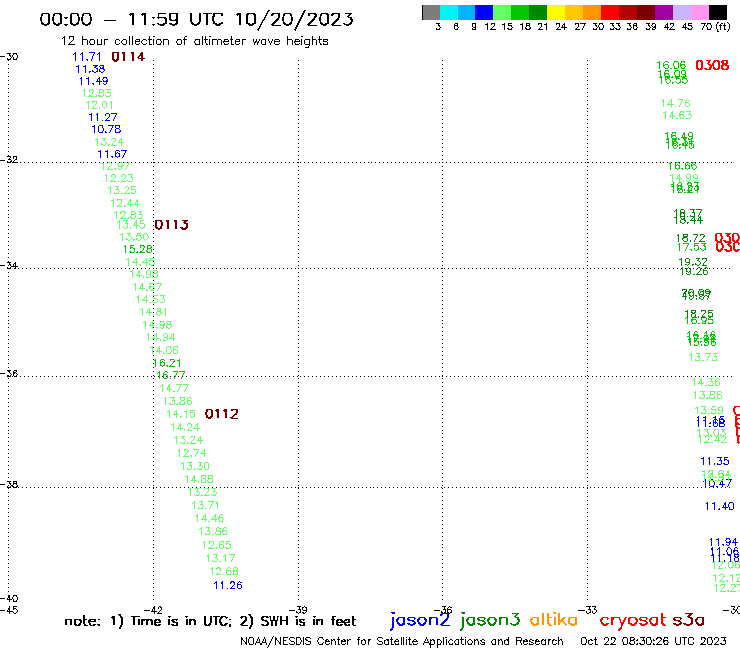Click the wave height value 12.65

(217, 545)
